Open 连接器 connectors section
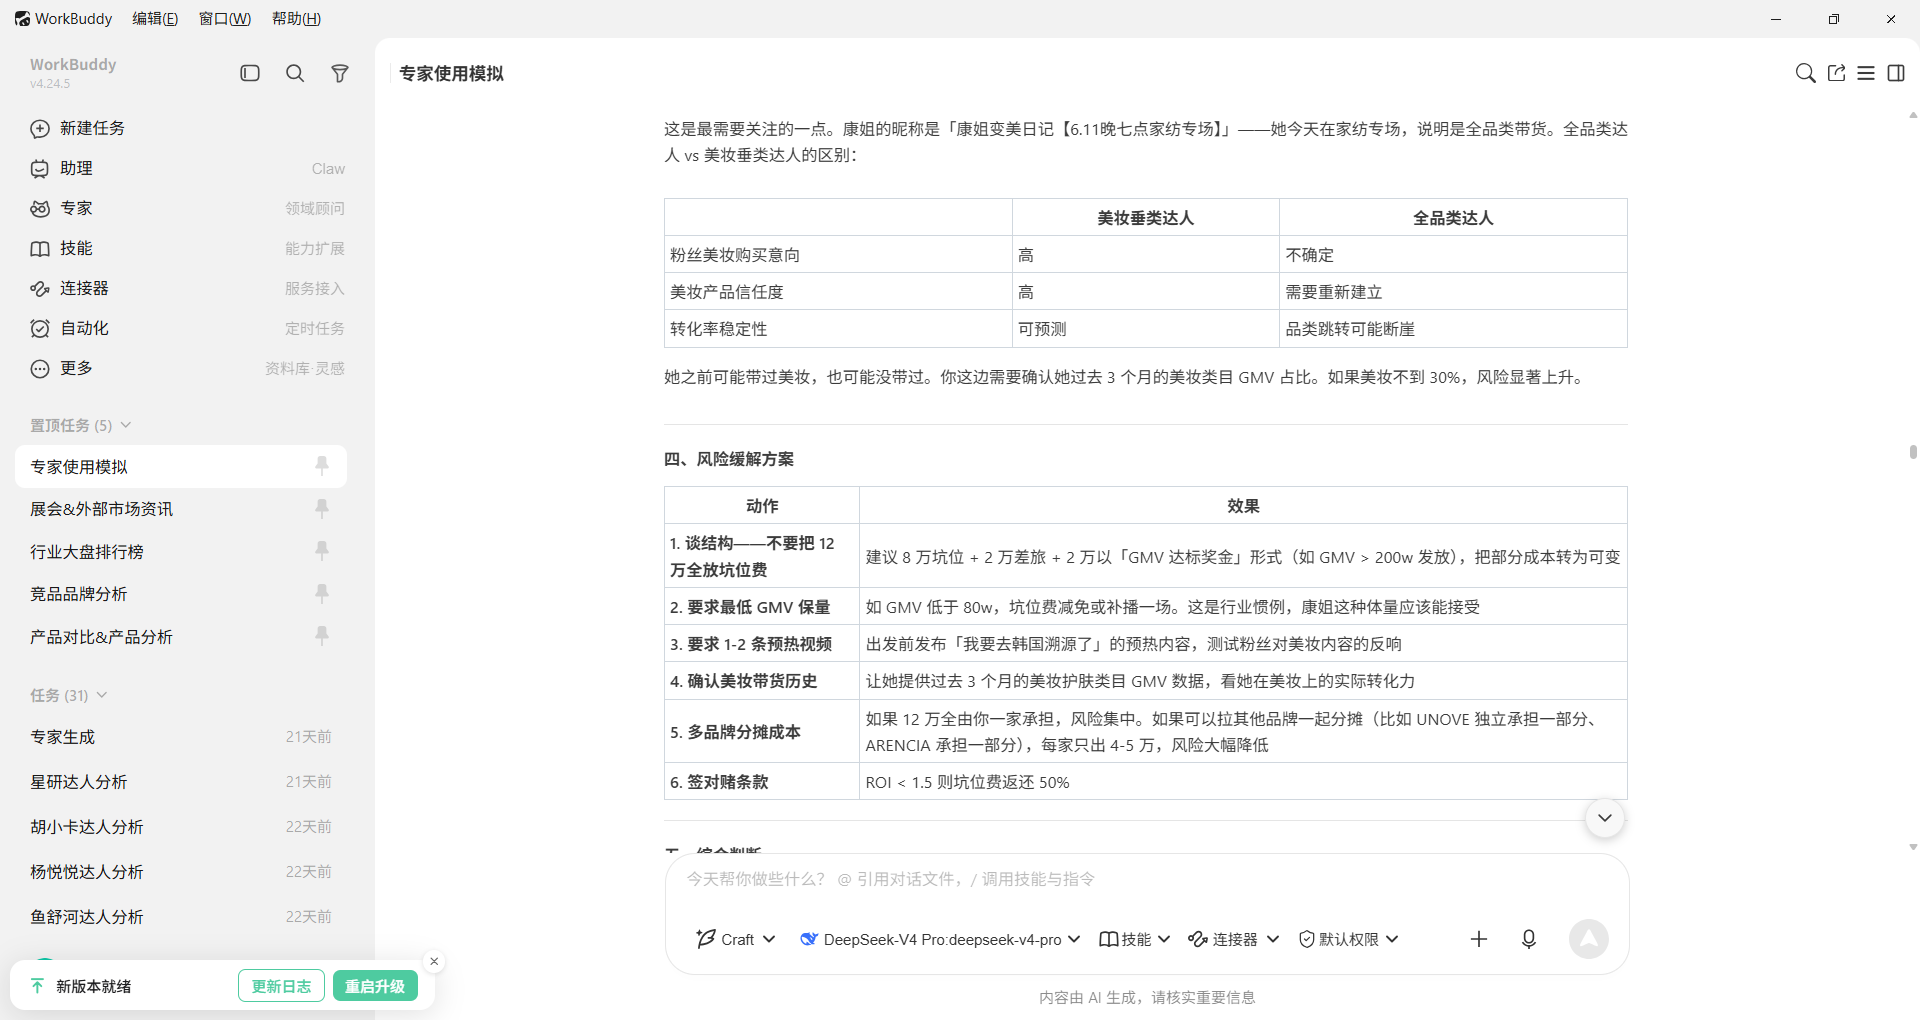1920x1020 pixels. click(x=187, y=288)
